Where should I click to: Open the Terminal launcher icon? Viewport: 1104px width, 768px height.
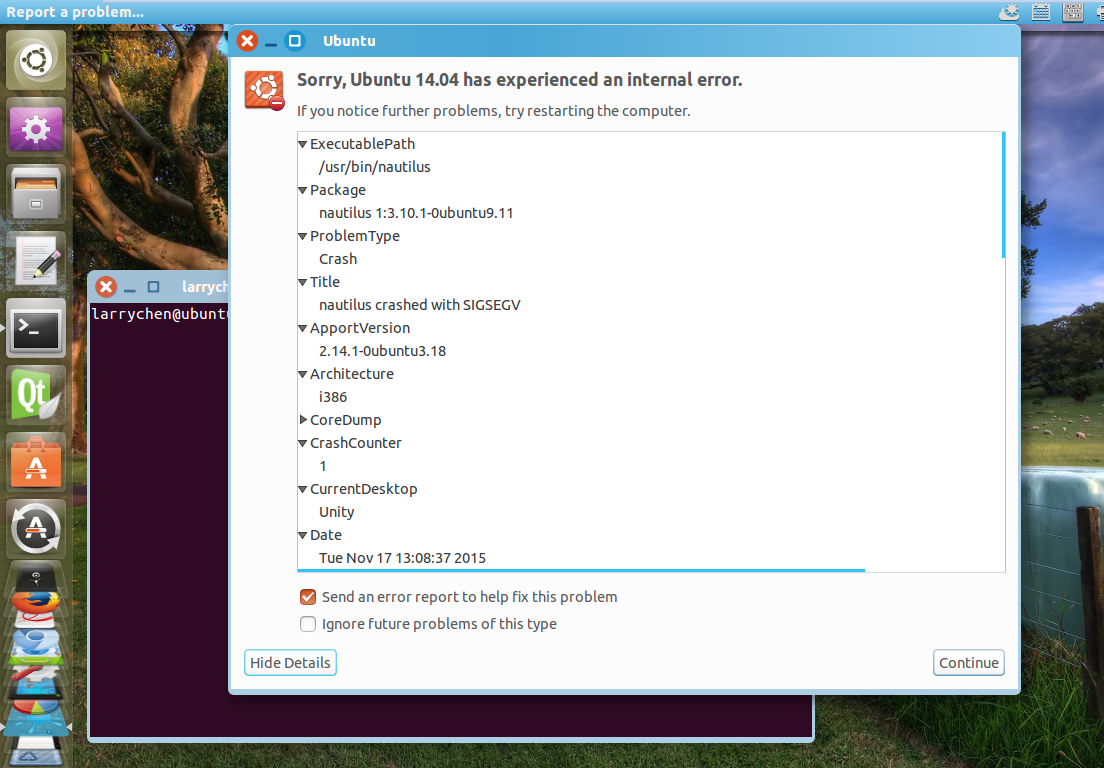point(36,328)
